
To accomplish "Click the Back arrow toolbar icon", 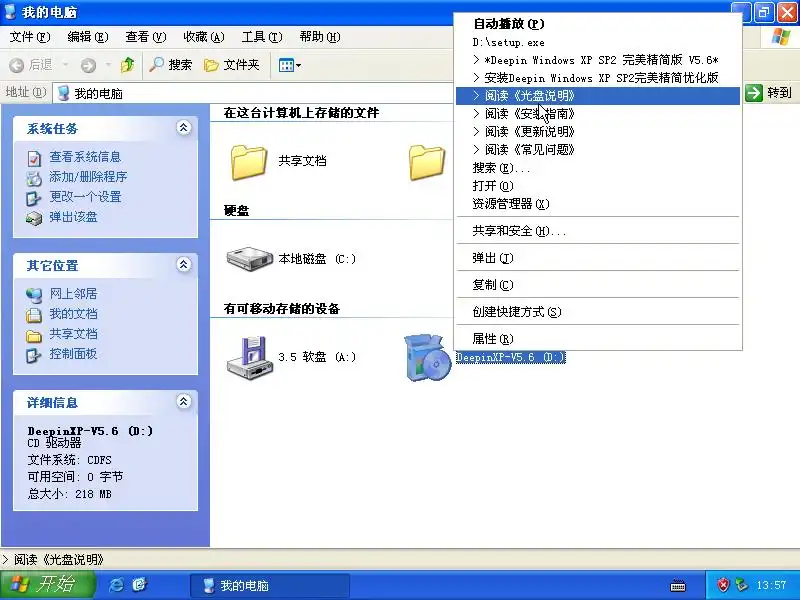I will click(x=17, y=65).
